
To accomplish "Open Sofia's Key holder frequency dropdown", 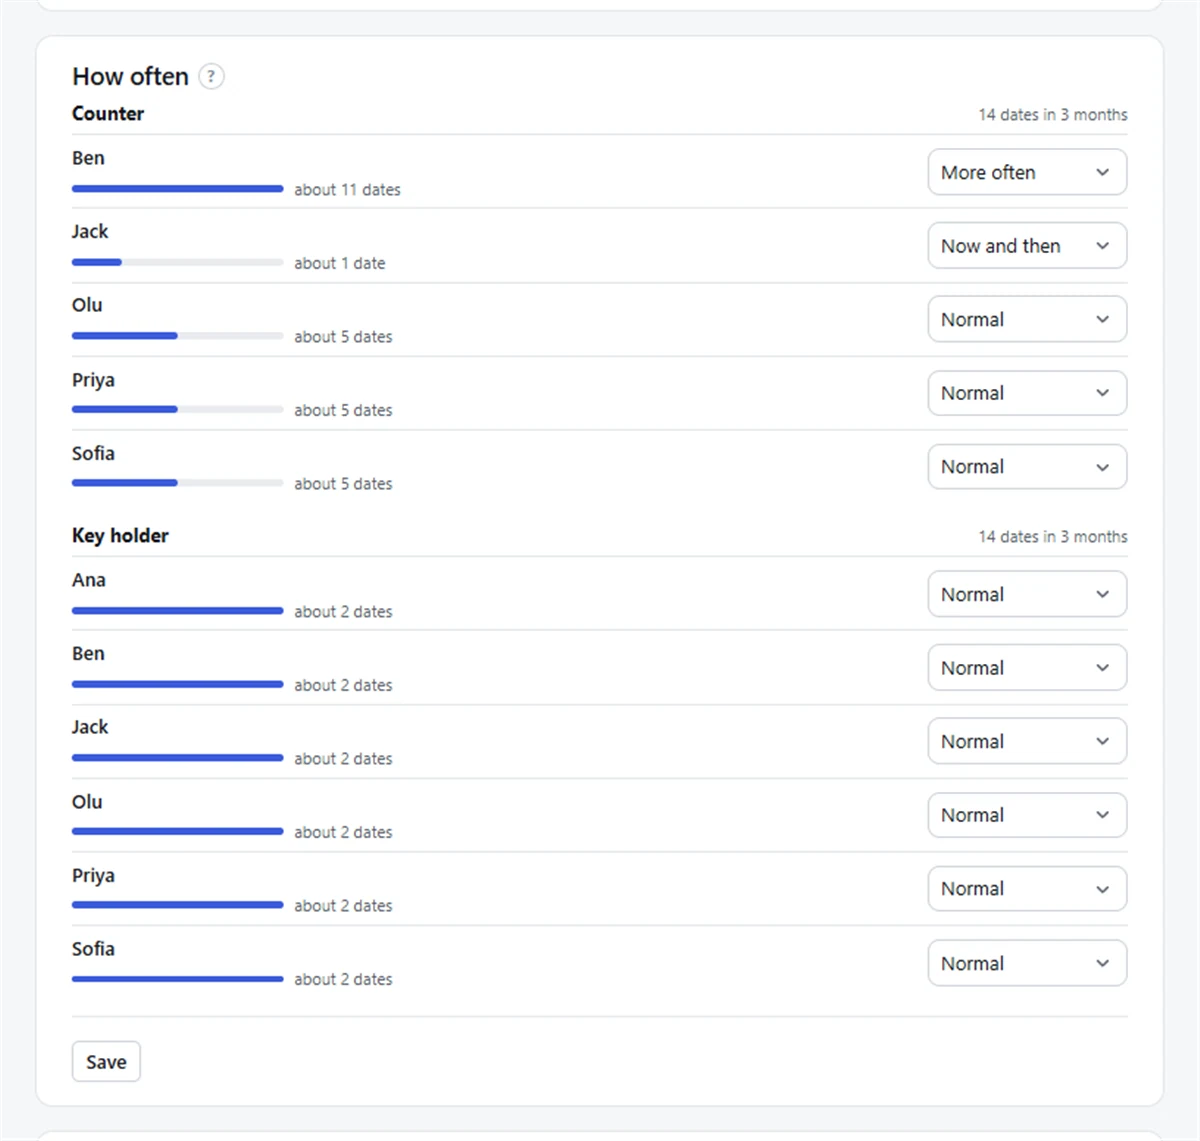I will (x=1027, y=963).
